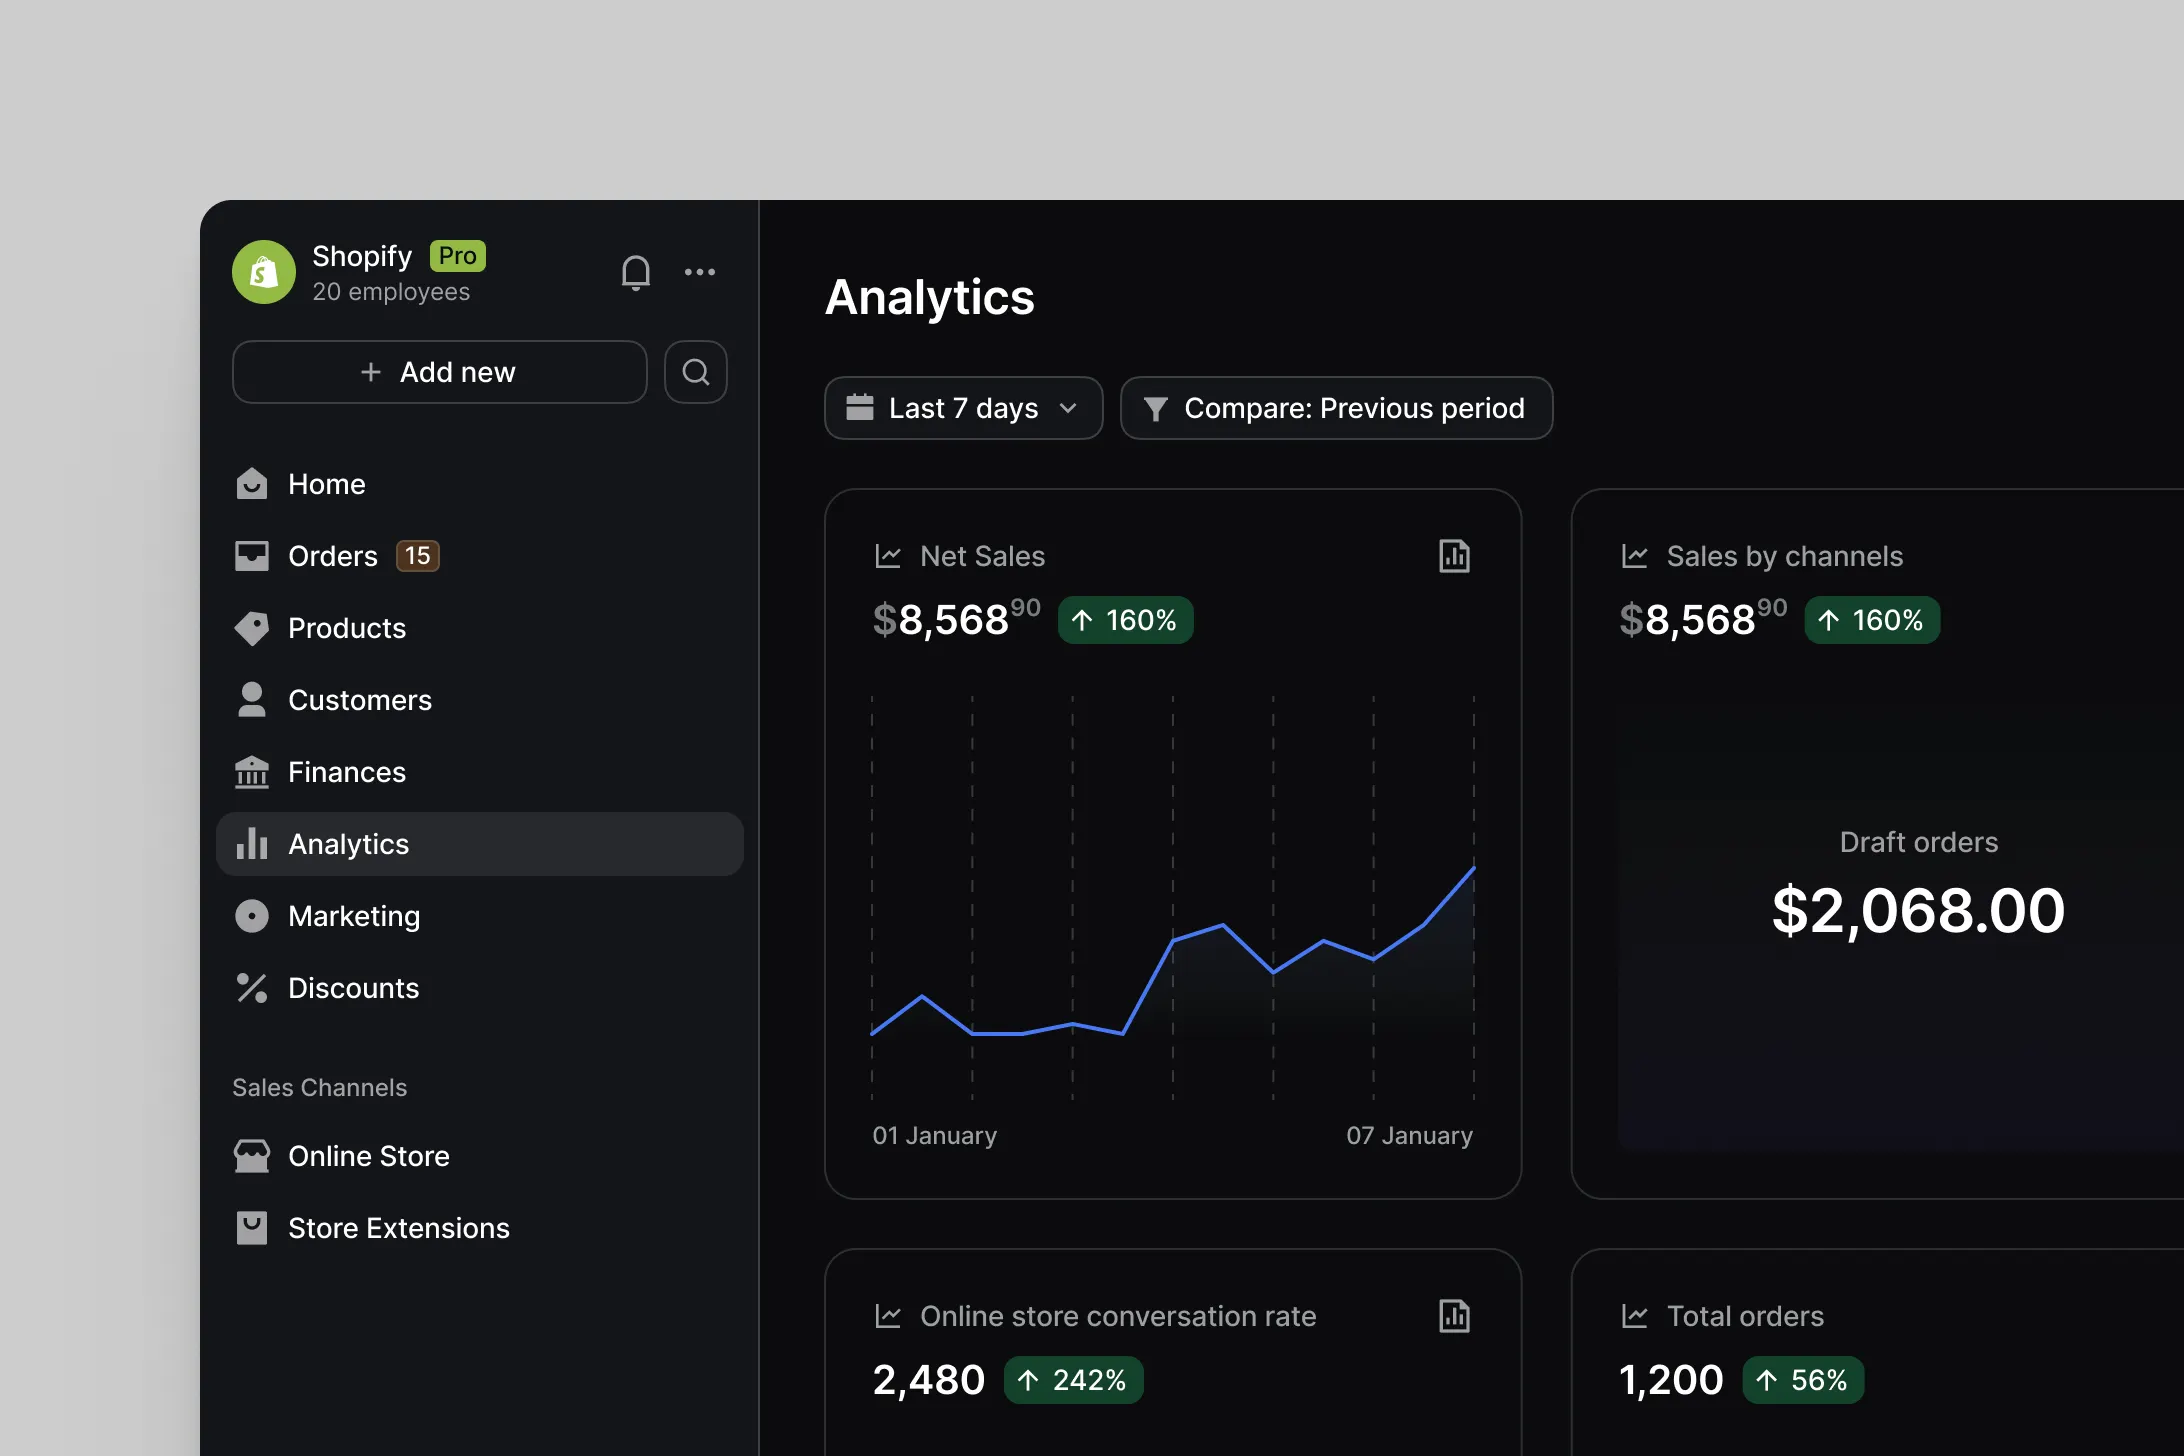Click the Shopify logo avatar
The width and height of the screenshot is (2184, 1456).
pyautogui.click(x=264, y=272)
